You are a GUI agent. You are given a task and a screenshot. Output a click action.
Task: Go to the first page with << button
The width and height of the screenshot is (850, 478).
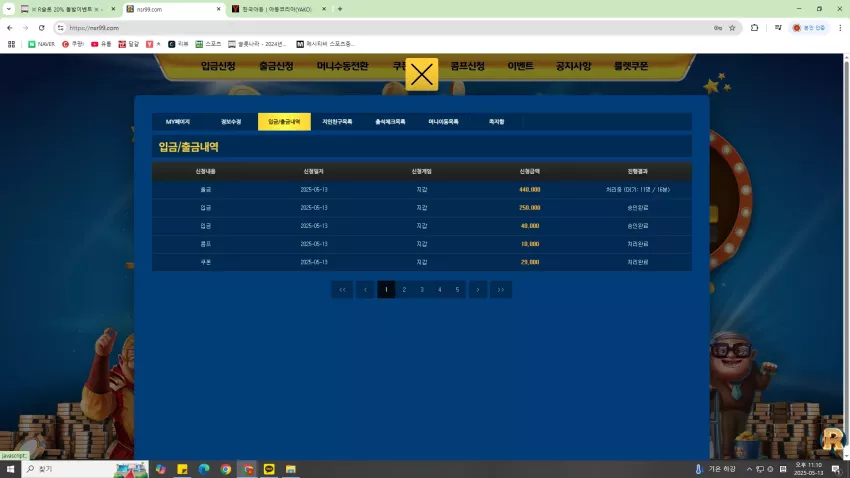342,289
